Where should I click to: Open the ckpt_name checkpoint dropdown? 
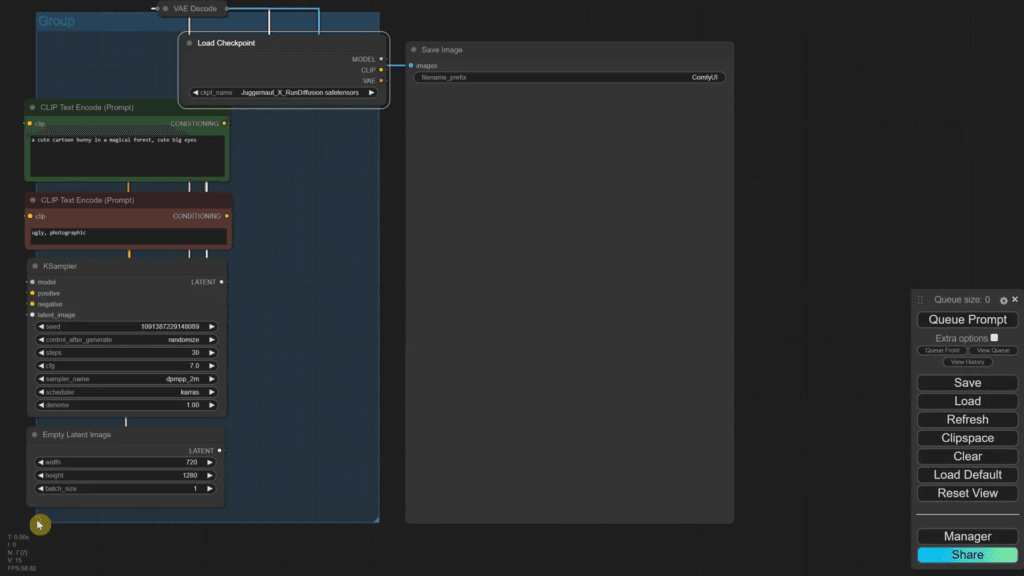coord(283,93)
